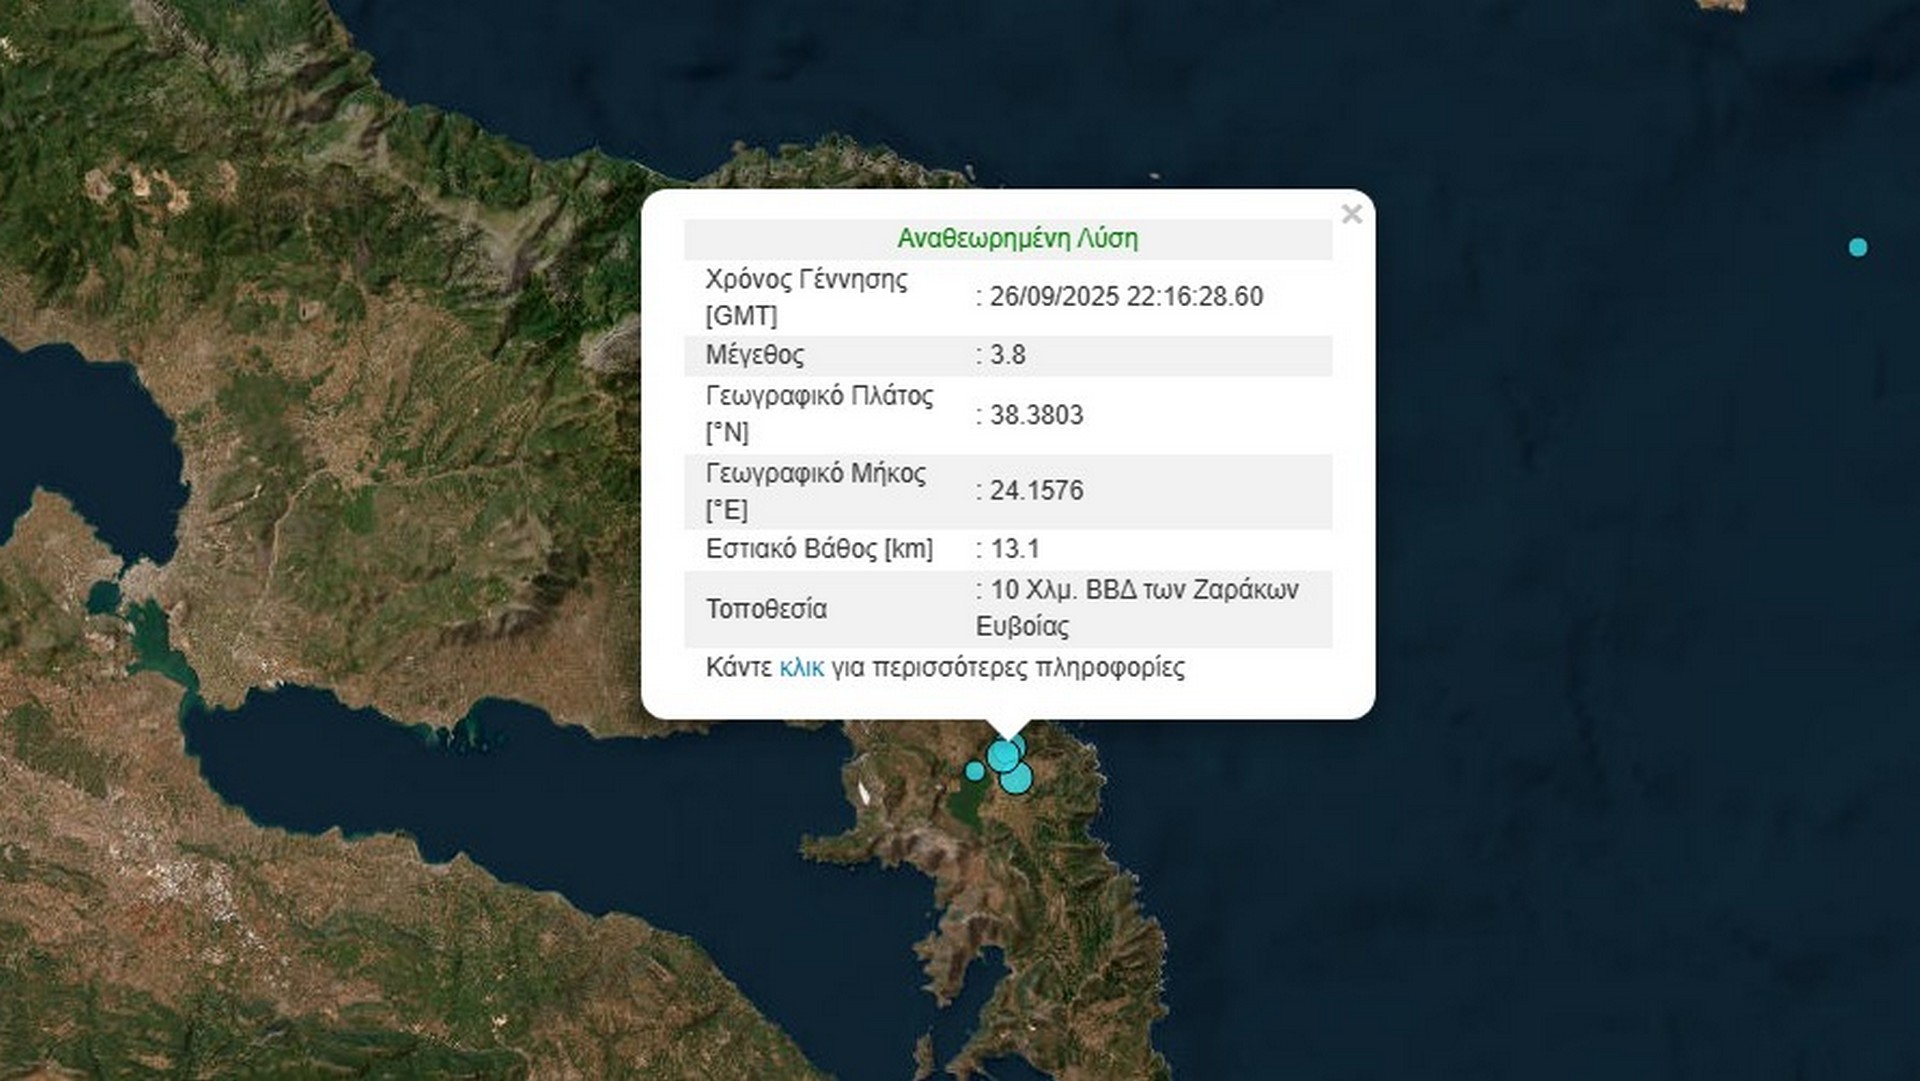The image size is (1920, 1081).
Task: Click the origin time value 26/09/2025 22:16:28.60
Action: point(1126,297)
